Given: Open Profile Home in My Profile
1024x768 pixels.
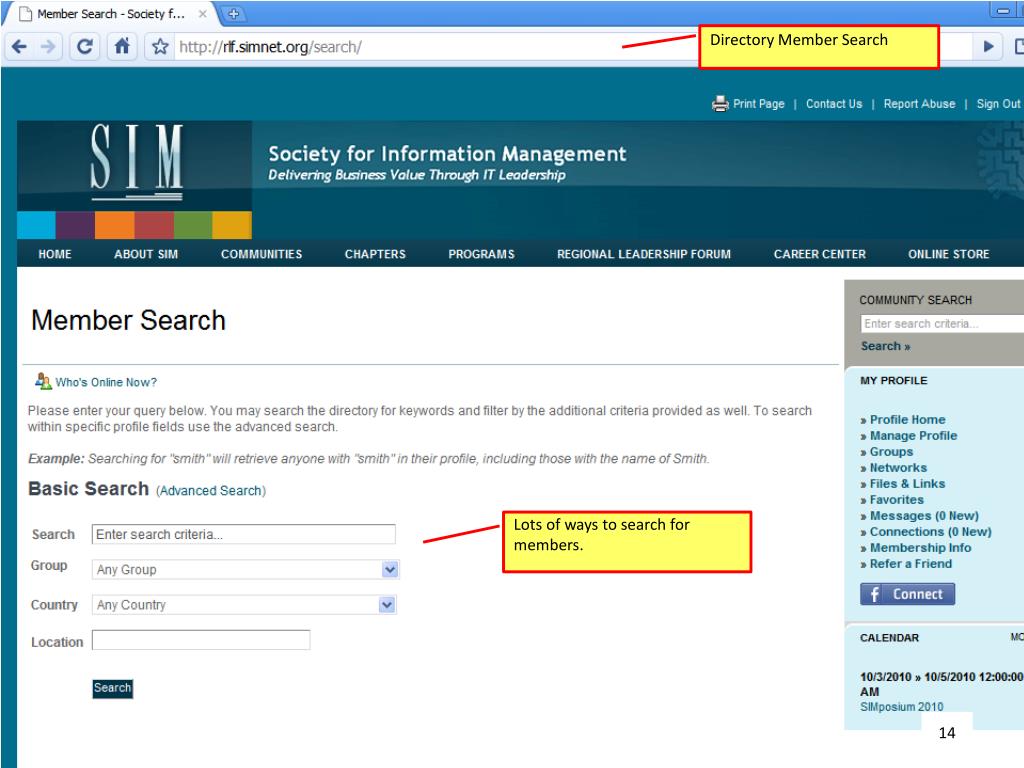Looking at the screenshot, I should [908, 419].
